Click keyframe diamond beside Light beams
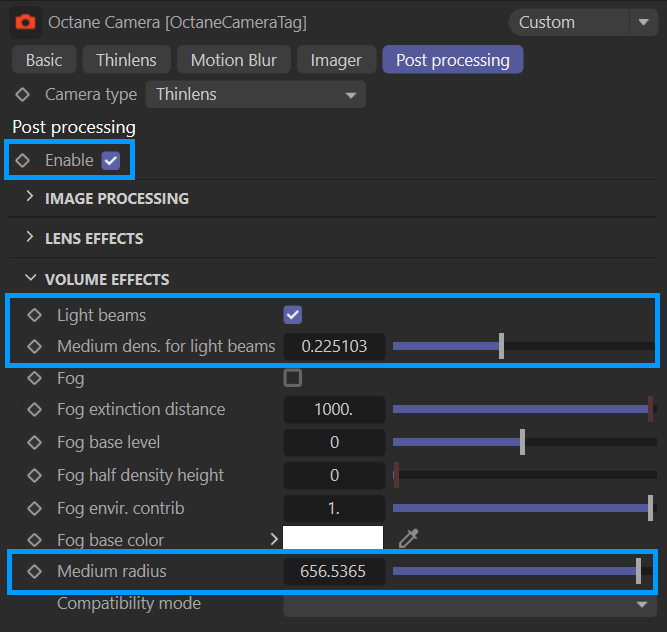Screen dimensions: 667x632 35,315
